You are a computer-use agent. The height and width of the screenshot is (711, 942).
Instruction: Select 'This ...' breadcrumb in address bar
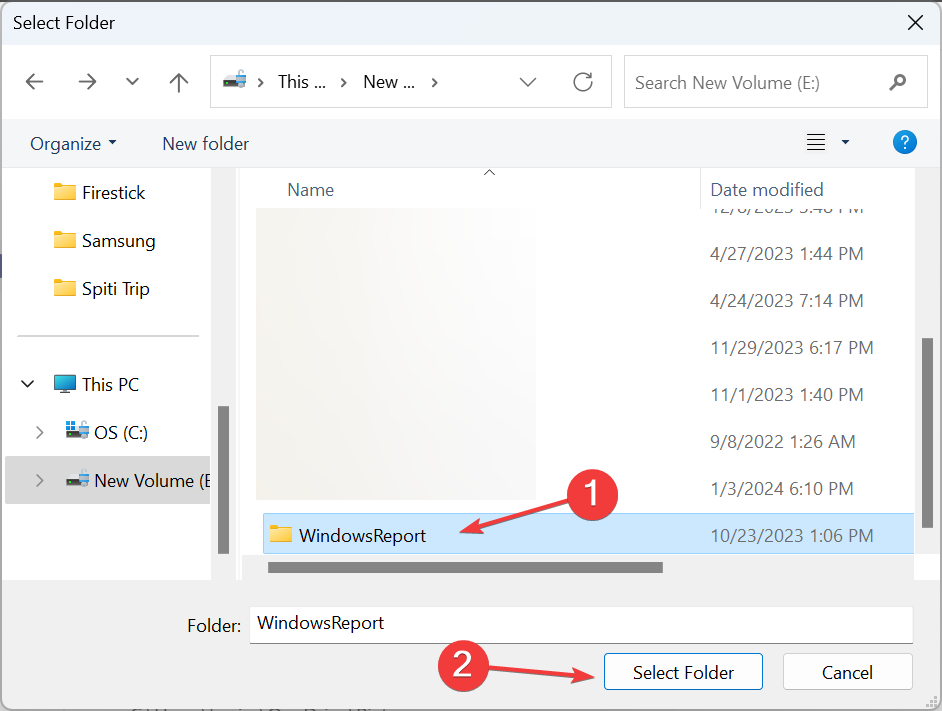(302, 82)
